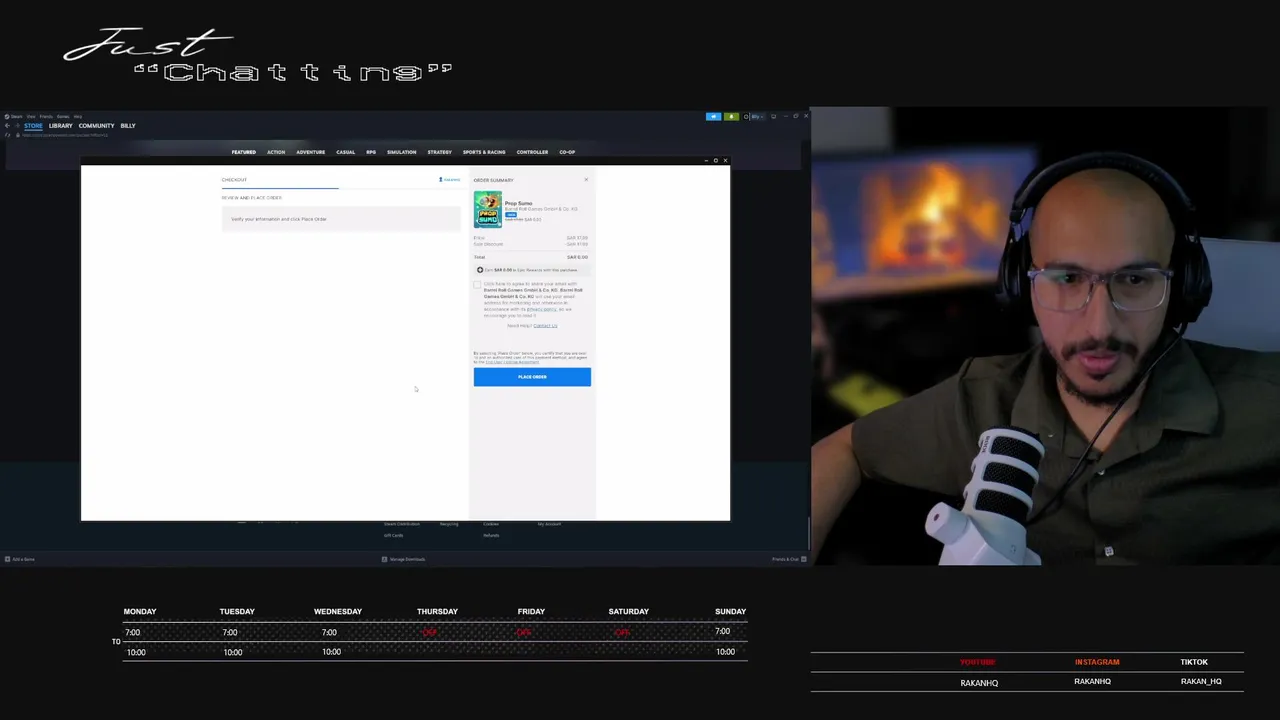Click the Epic Rewards coin icon
1280x720 pixels.
click(480, 270)
